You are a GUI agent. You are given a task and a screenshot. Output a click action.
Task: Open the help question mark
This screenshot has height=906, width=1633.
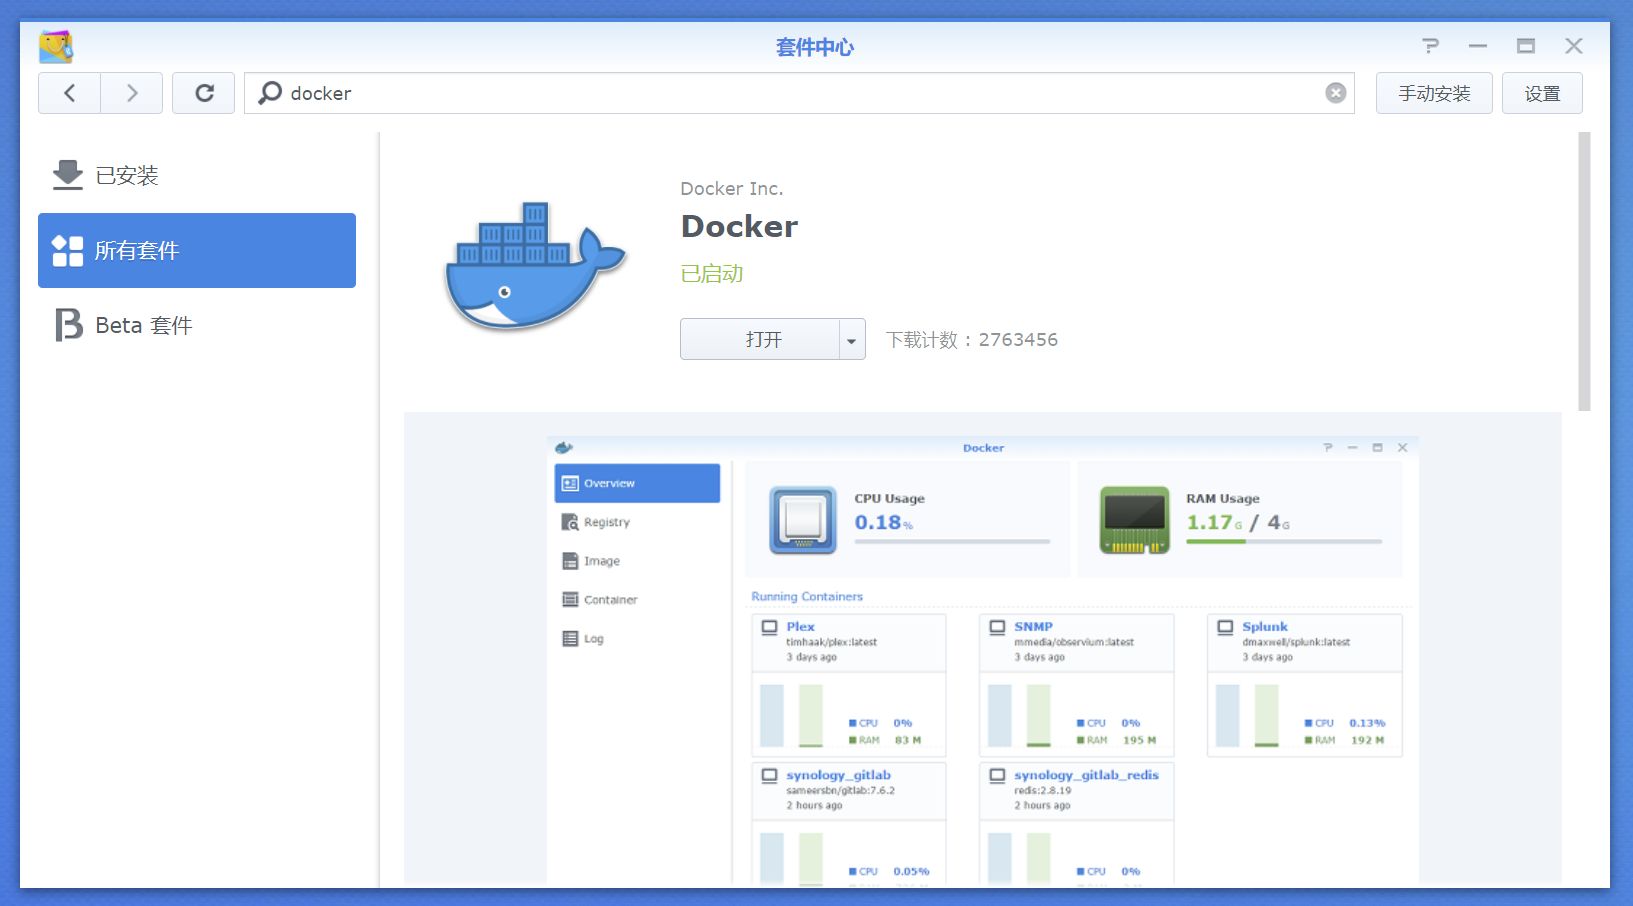(x=1430, y=46)
